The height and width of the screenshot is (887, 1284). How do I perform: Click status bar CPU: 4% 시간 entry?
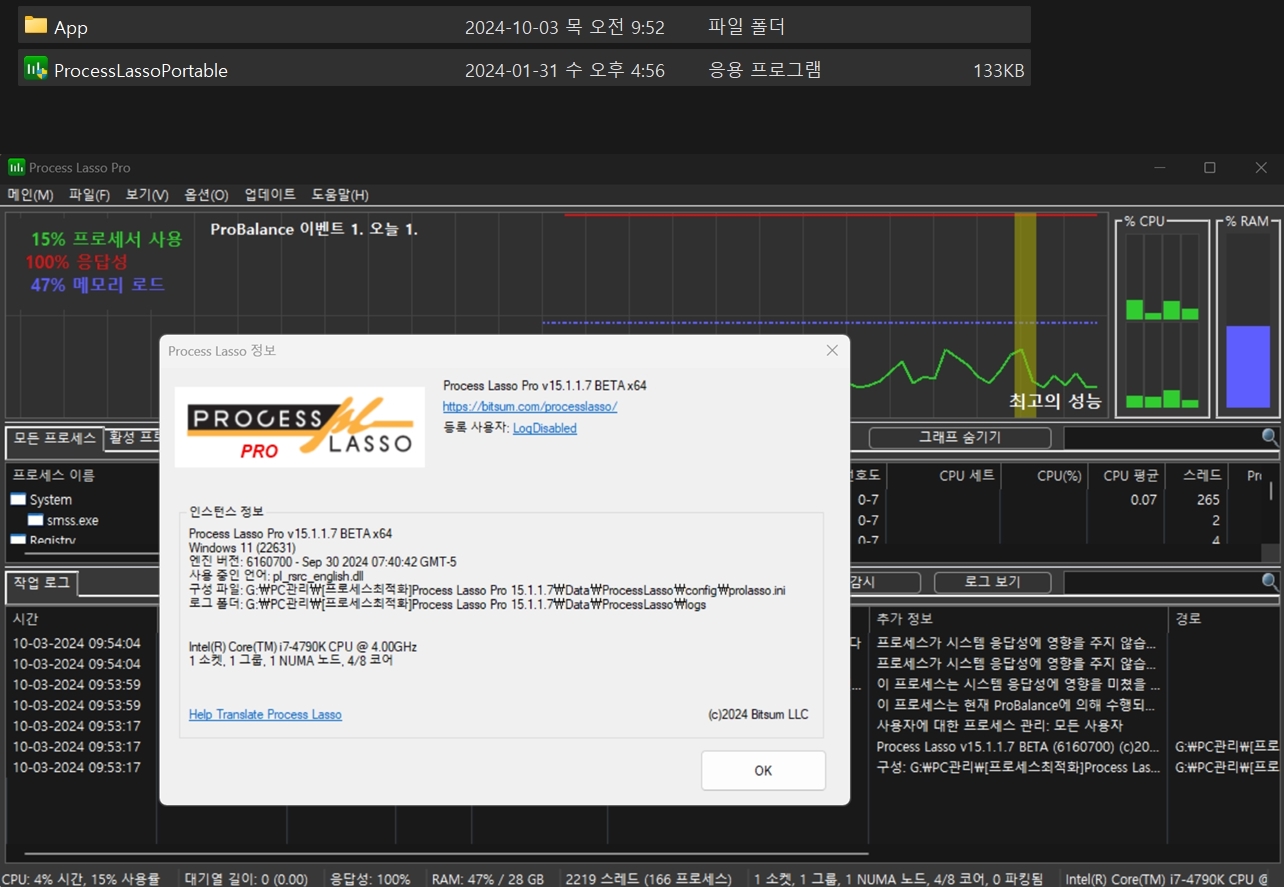(x=83, y=879)
